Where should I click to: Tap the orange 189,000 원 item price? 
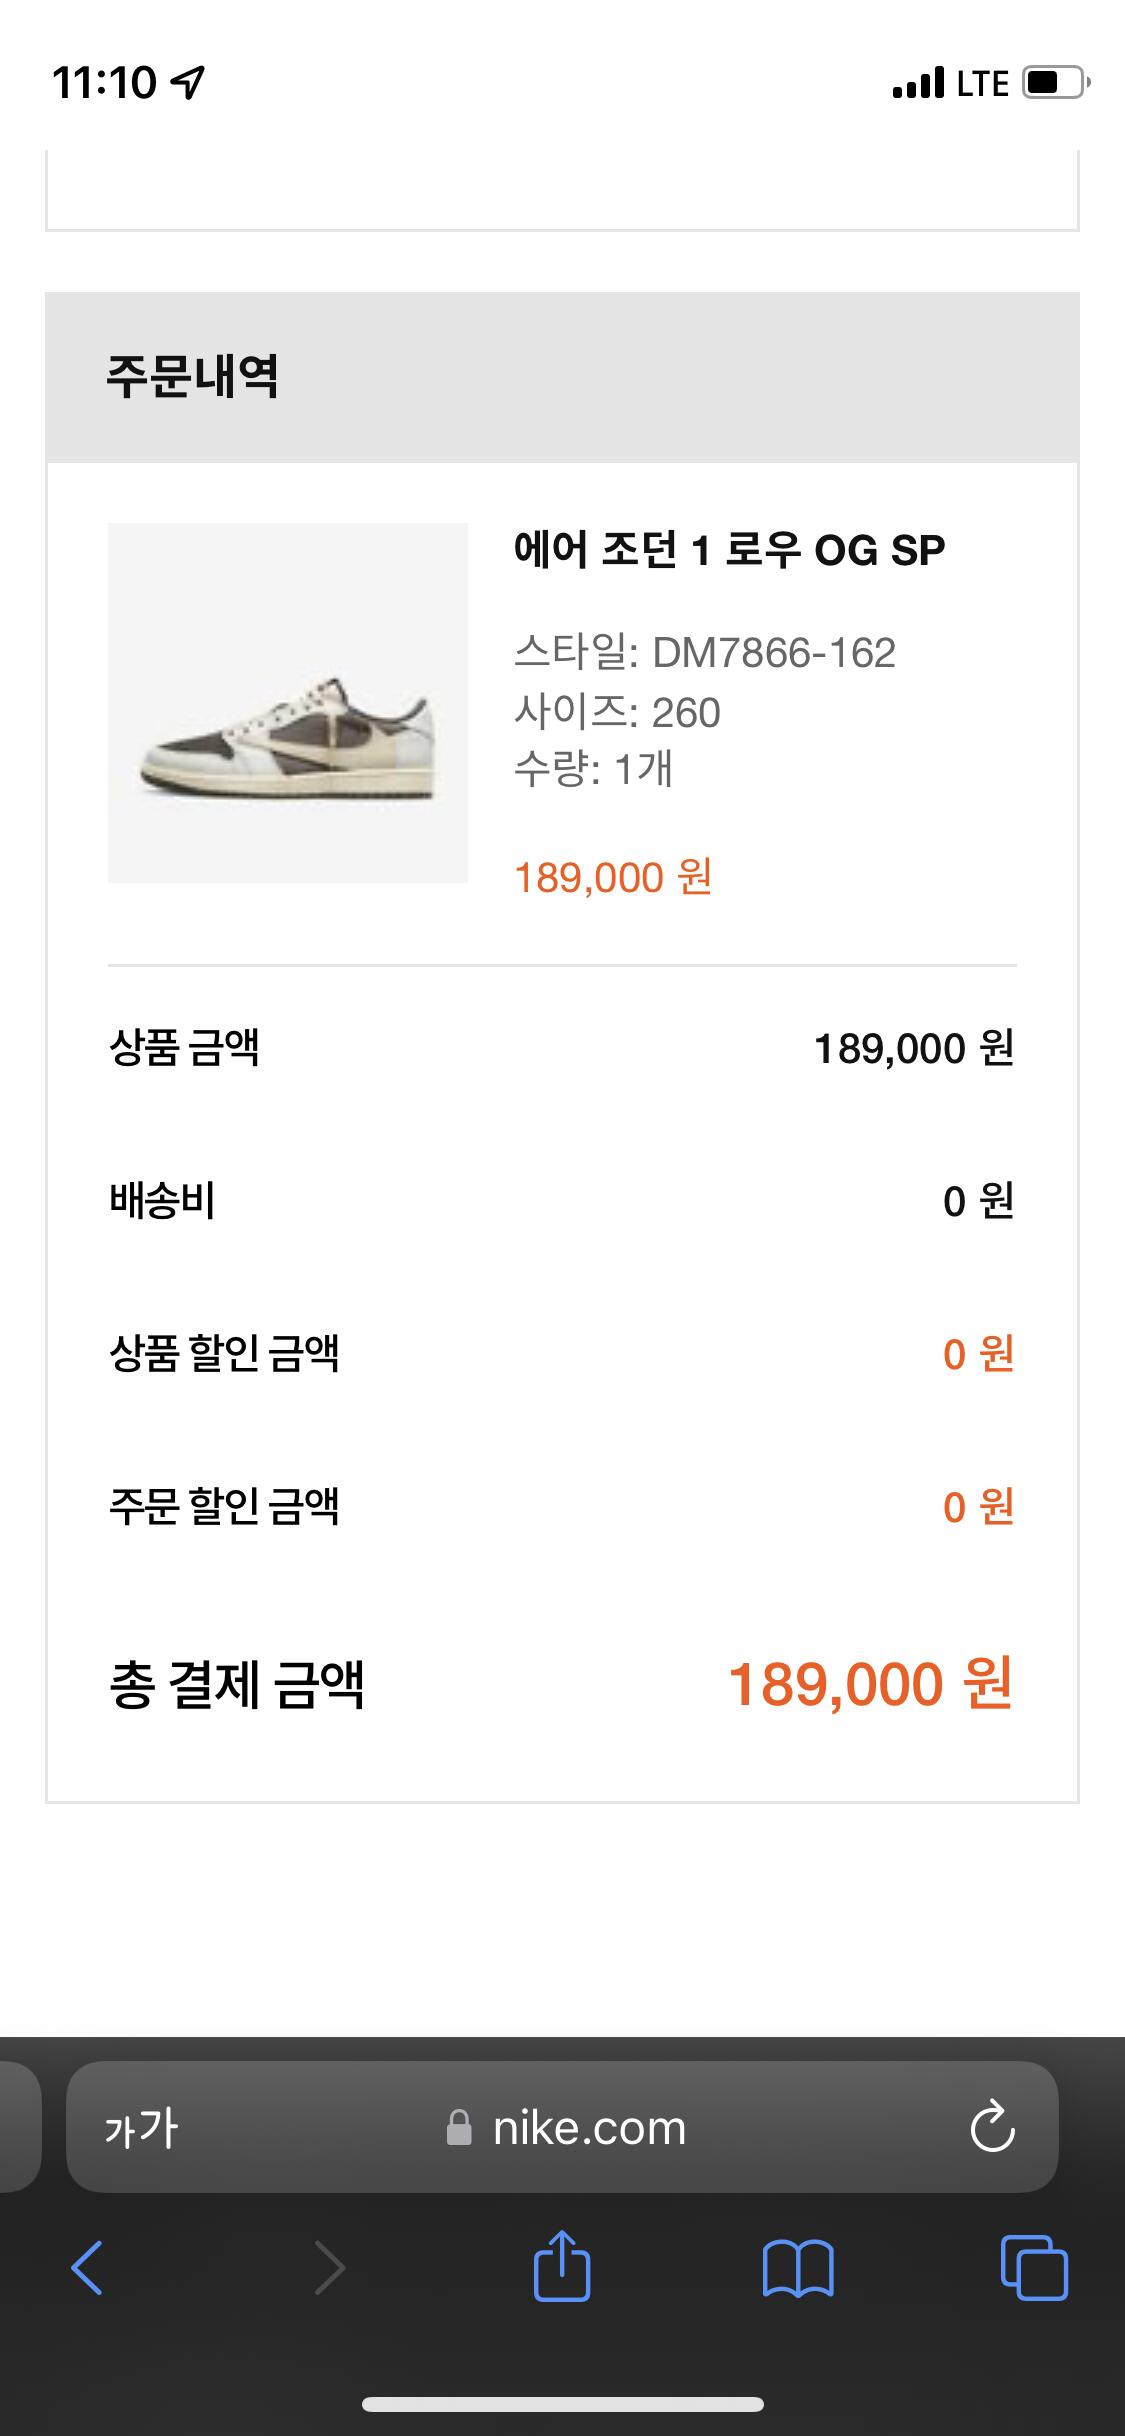click(613, 877)
